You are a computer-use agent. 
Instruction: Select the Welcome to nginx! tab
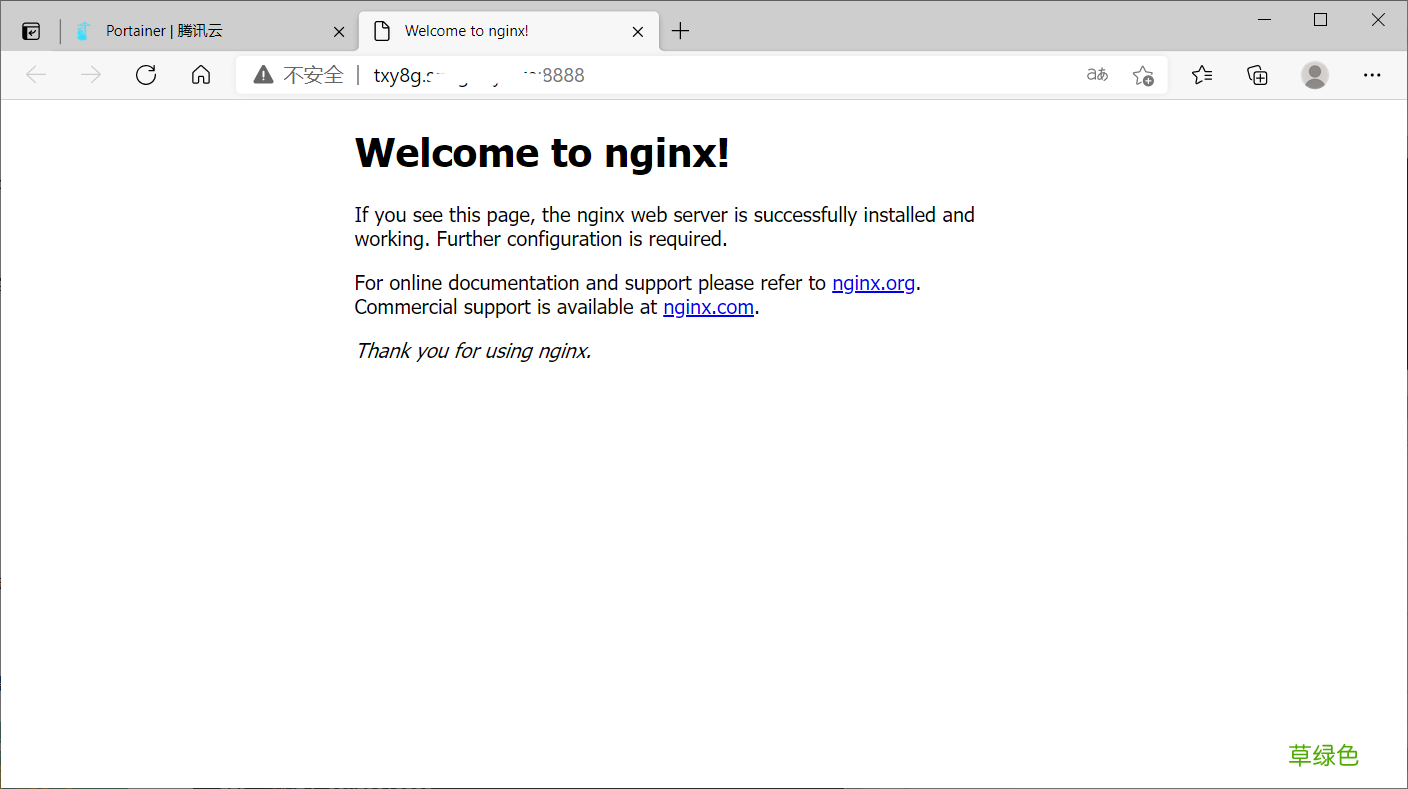tap(490, 31)
